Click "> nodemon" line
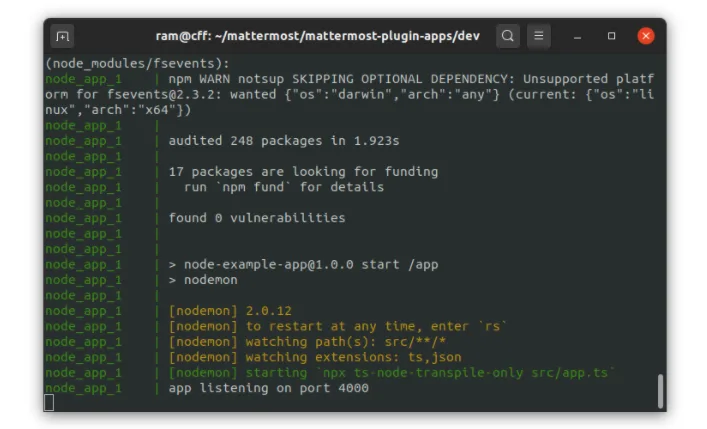 (203, 280)
